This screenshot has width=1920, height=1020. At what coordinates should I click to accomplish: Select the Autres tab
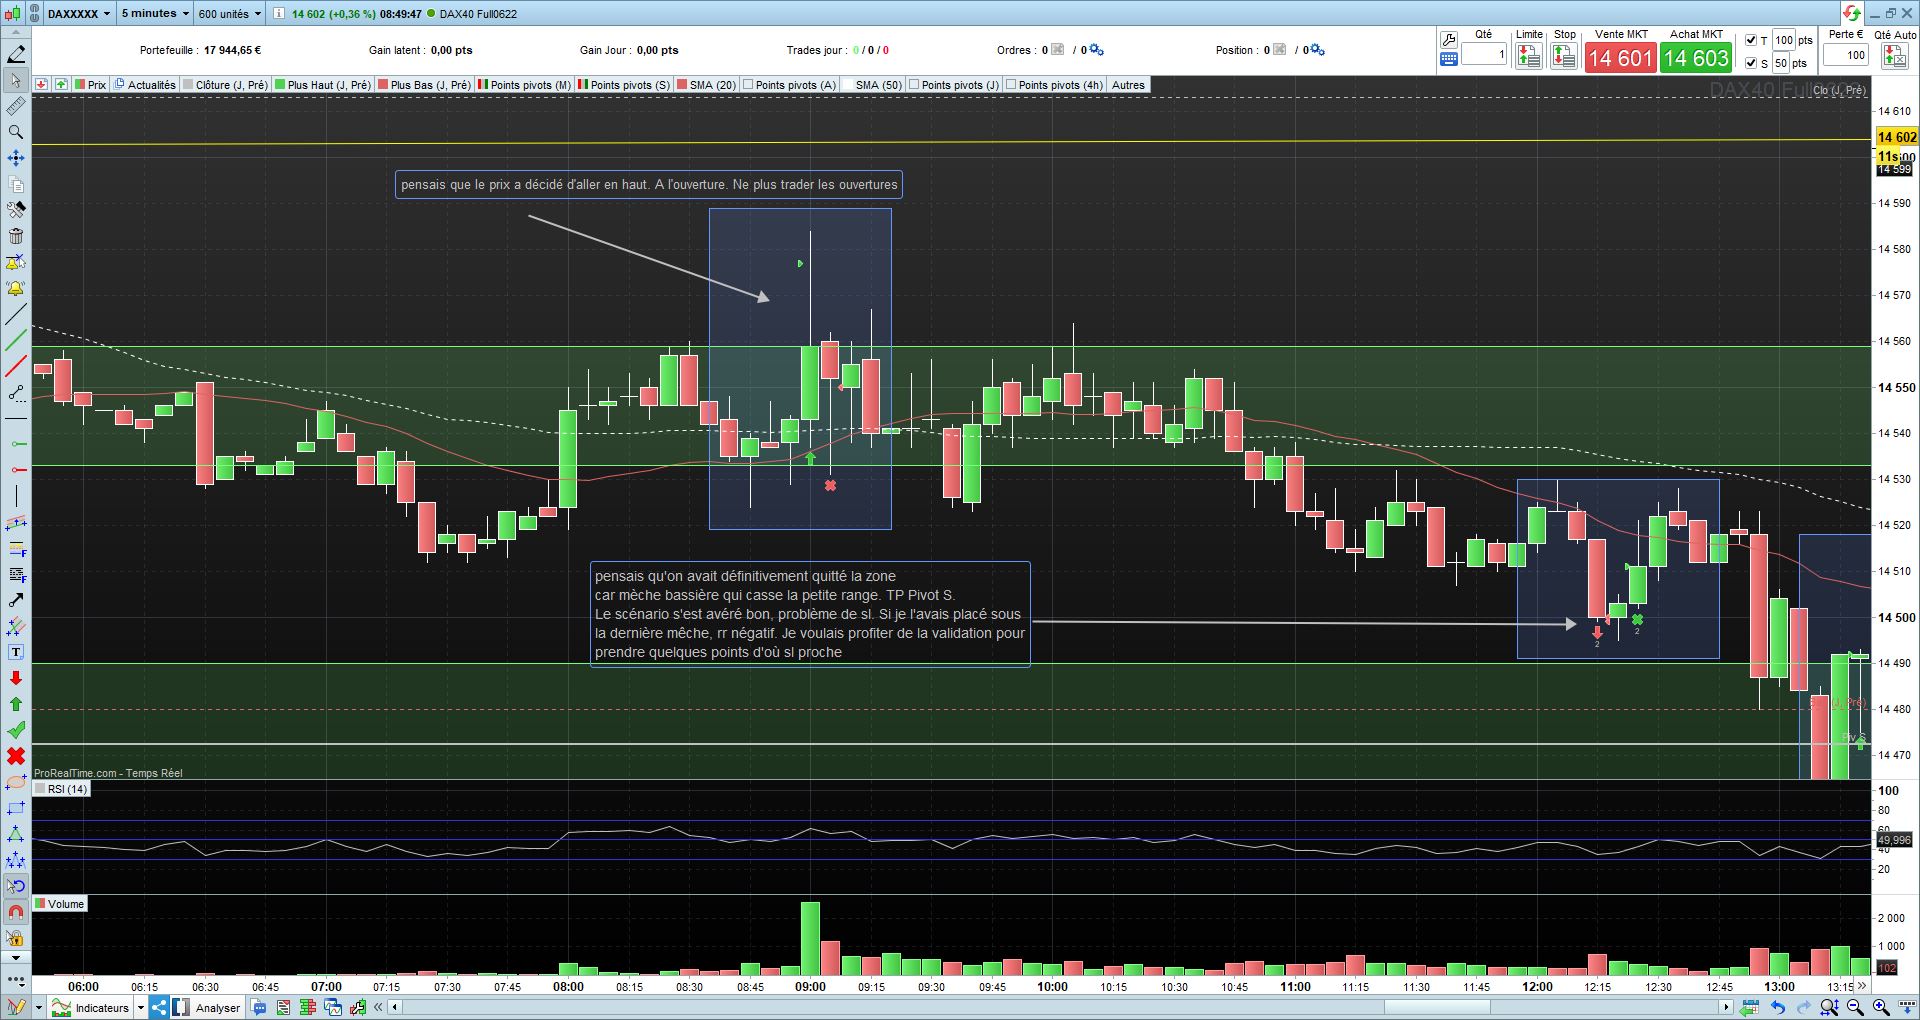point(1128,85)
